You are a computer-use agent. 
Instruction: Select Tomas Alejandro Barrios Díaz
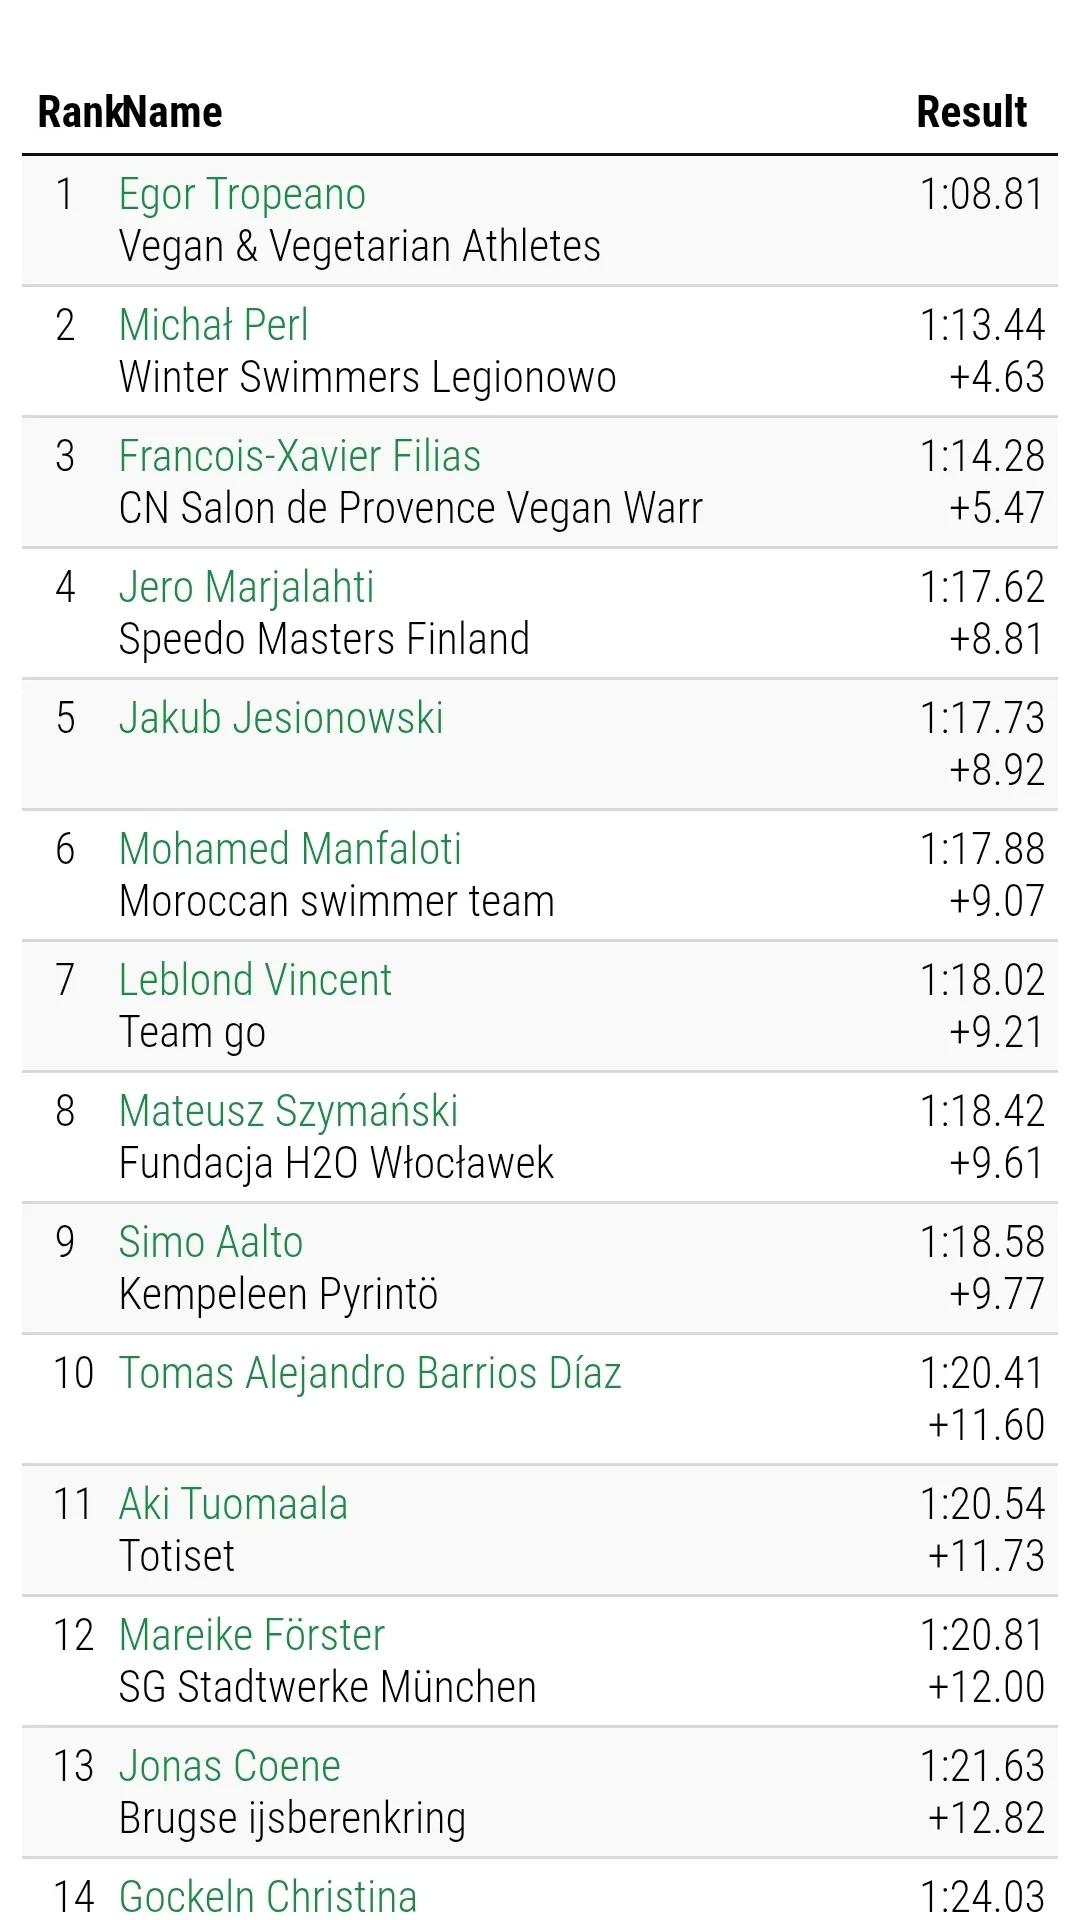[x=370, y=1373]
